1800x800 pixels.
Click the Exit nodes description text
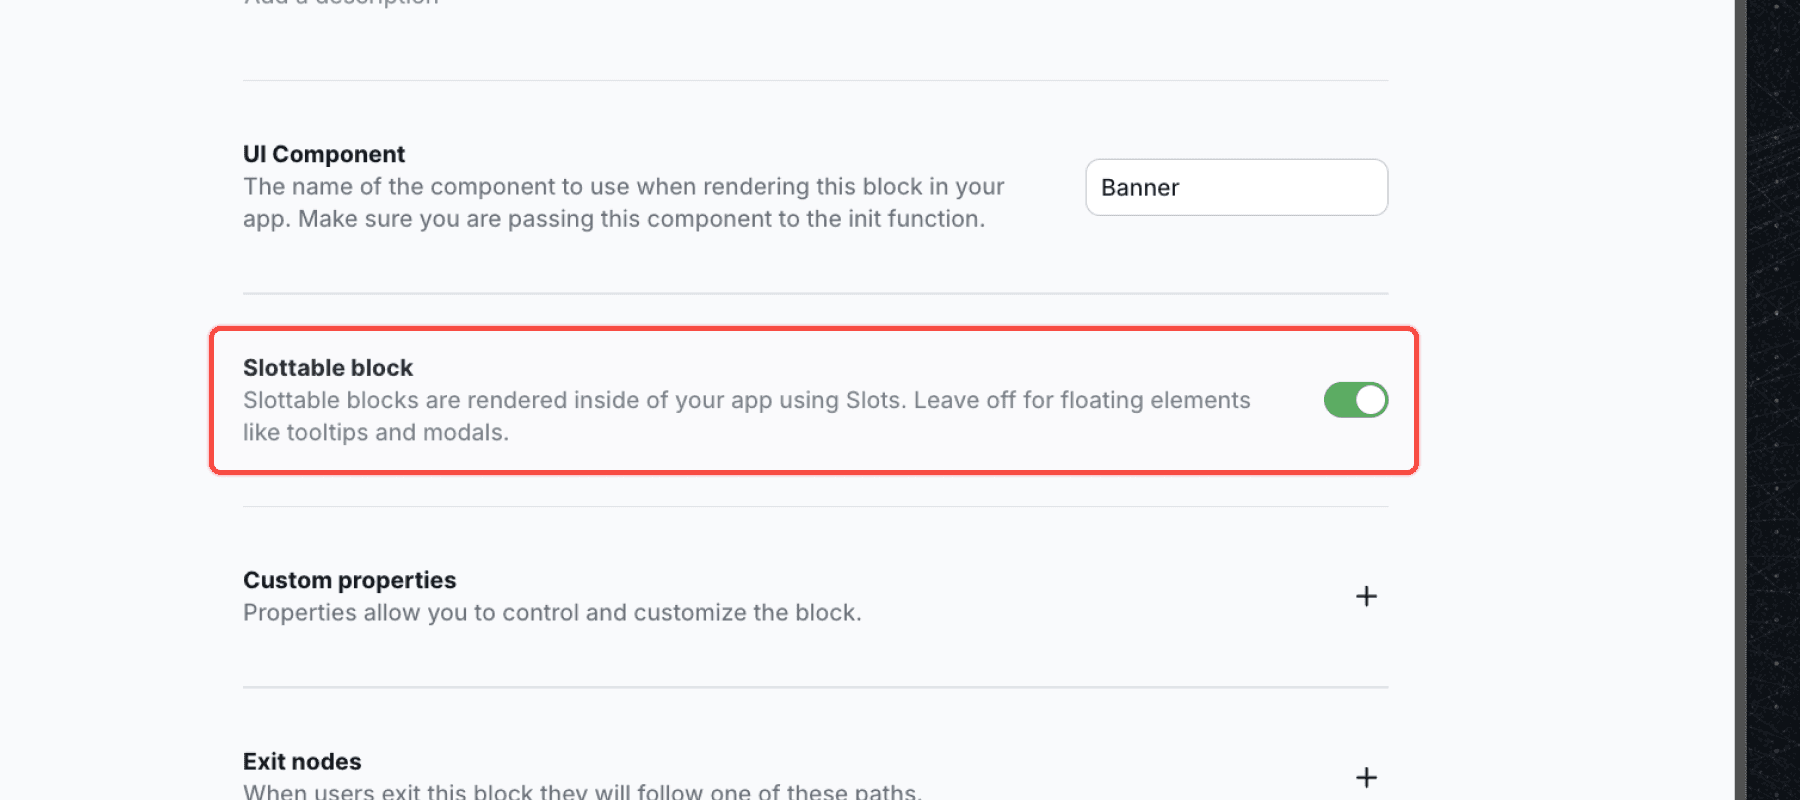click(580, 791)
